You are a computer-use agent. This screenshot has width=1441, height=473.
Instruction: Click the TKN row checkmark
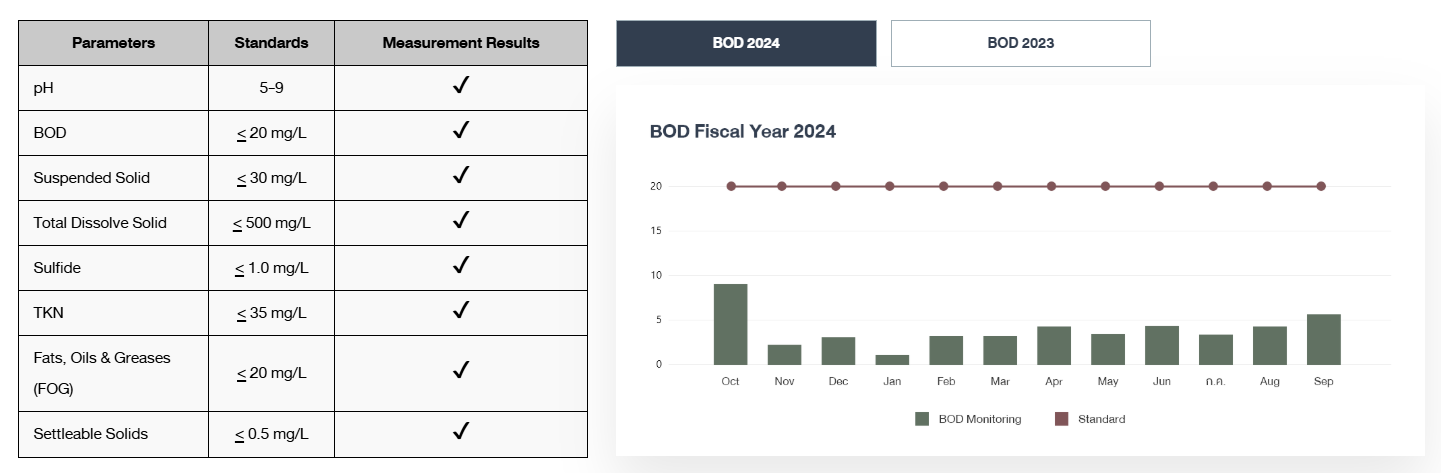[x=461, y=312]
